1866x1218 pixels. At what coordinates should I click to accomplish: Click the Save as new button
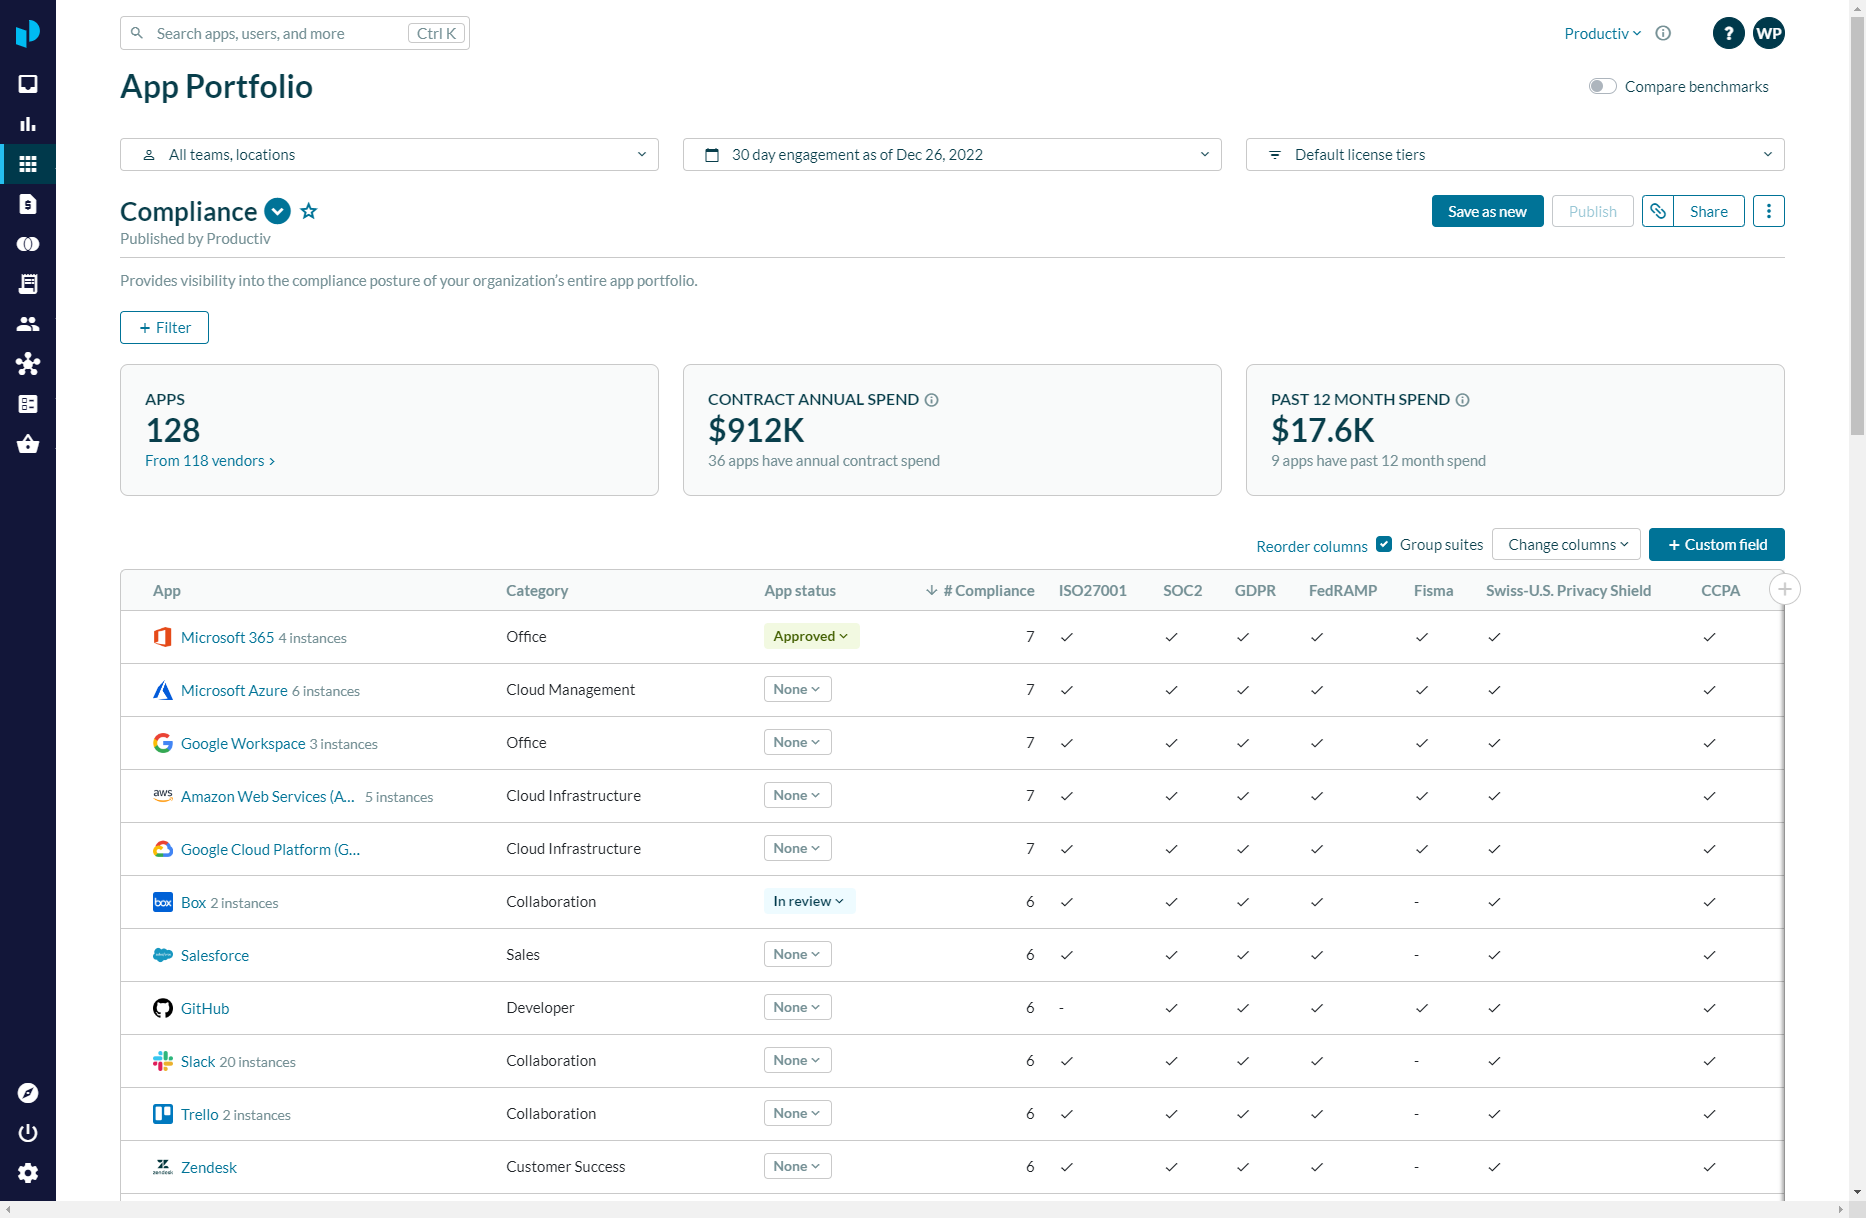(1487, 211)
